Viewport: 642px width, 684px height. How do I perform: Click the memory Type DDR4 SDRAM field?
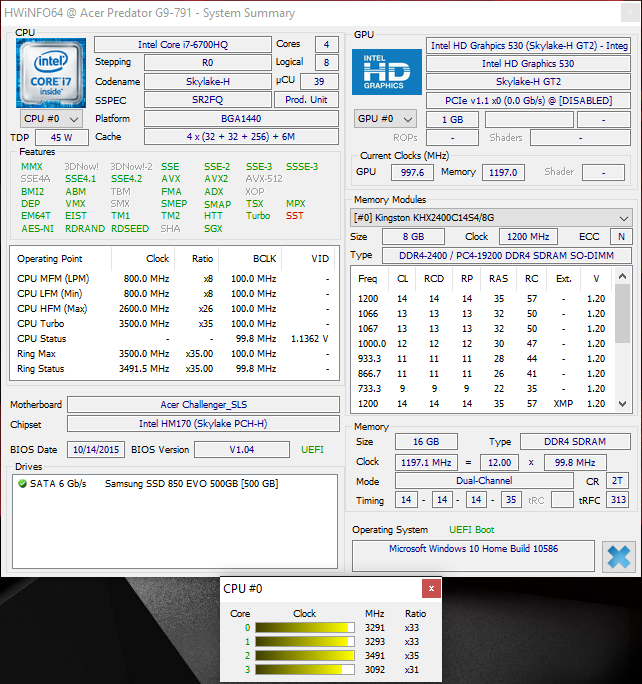(575, 441)
